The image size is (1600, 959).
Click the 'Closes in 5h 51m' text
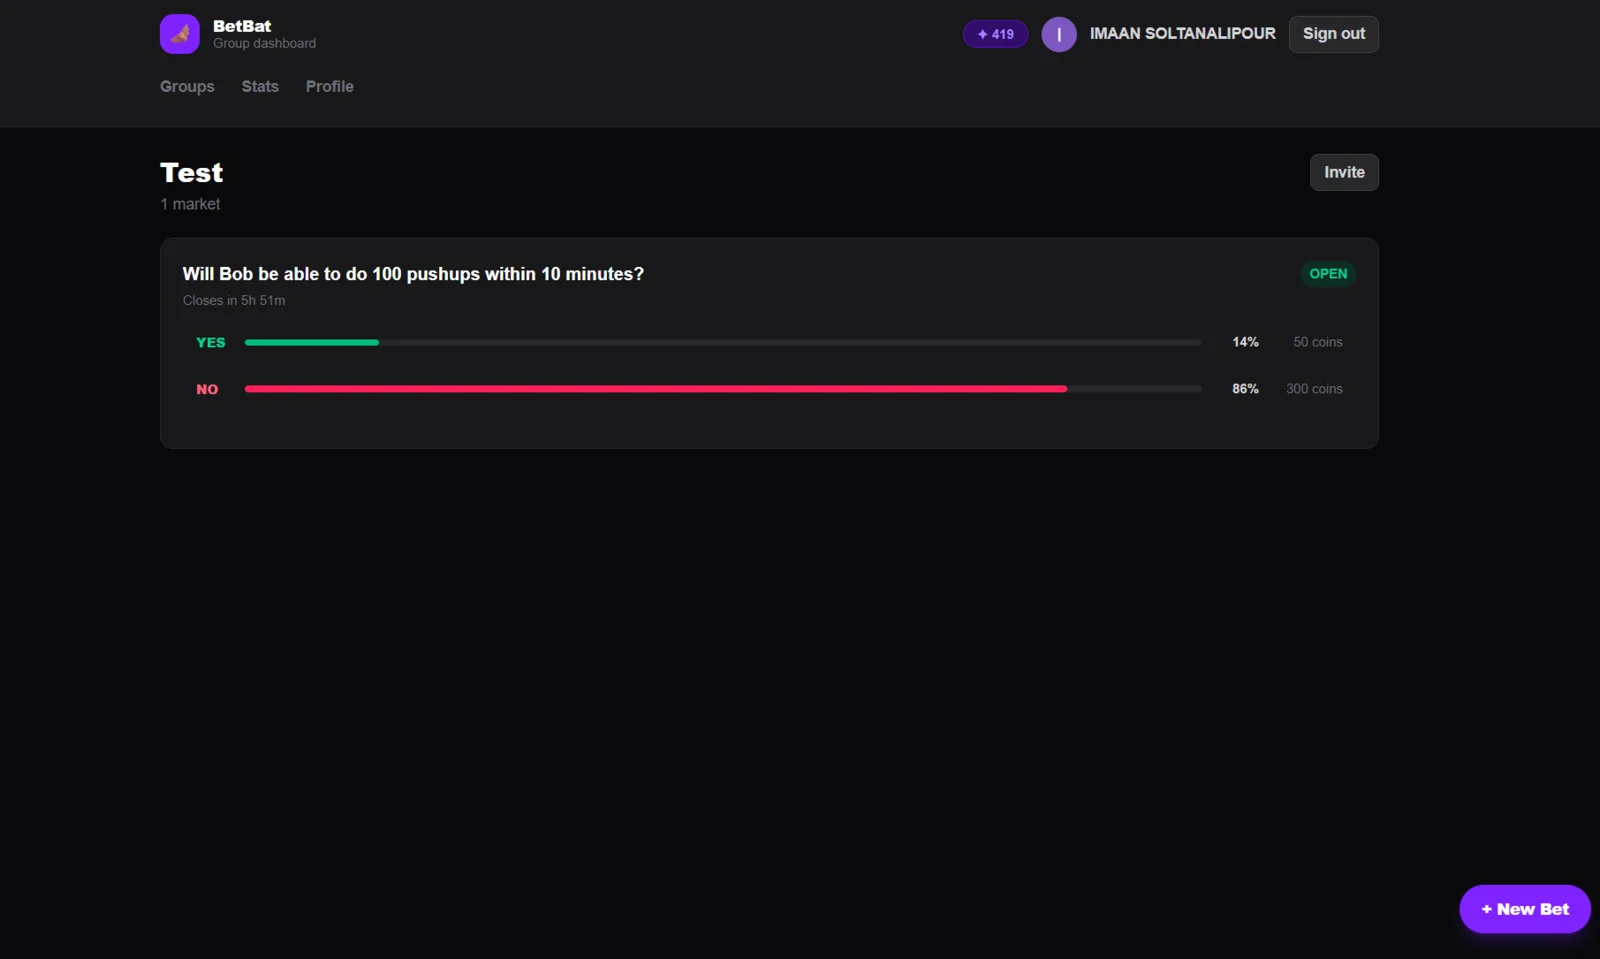[234, 300]
